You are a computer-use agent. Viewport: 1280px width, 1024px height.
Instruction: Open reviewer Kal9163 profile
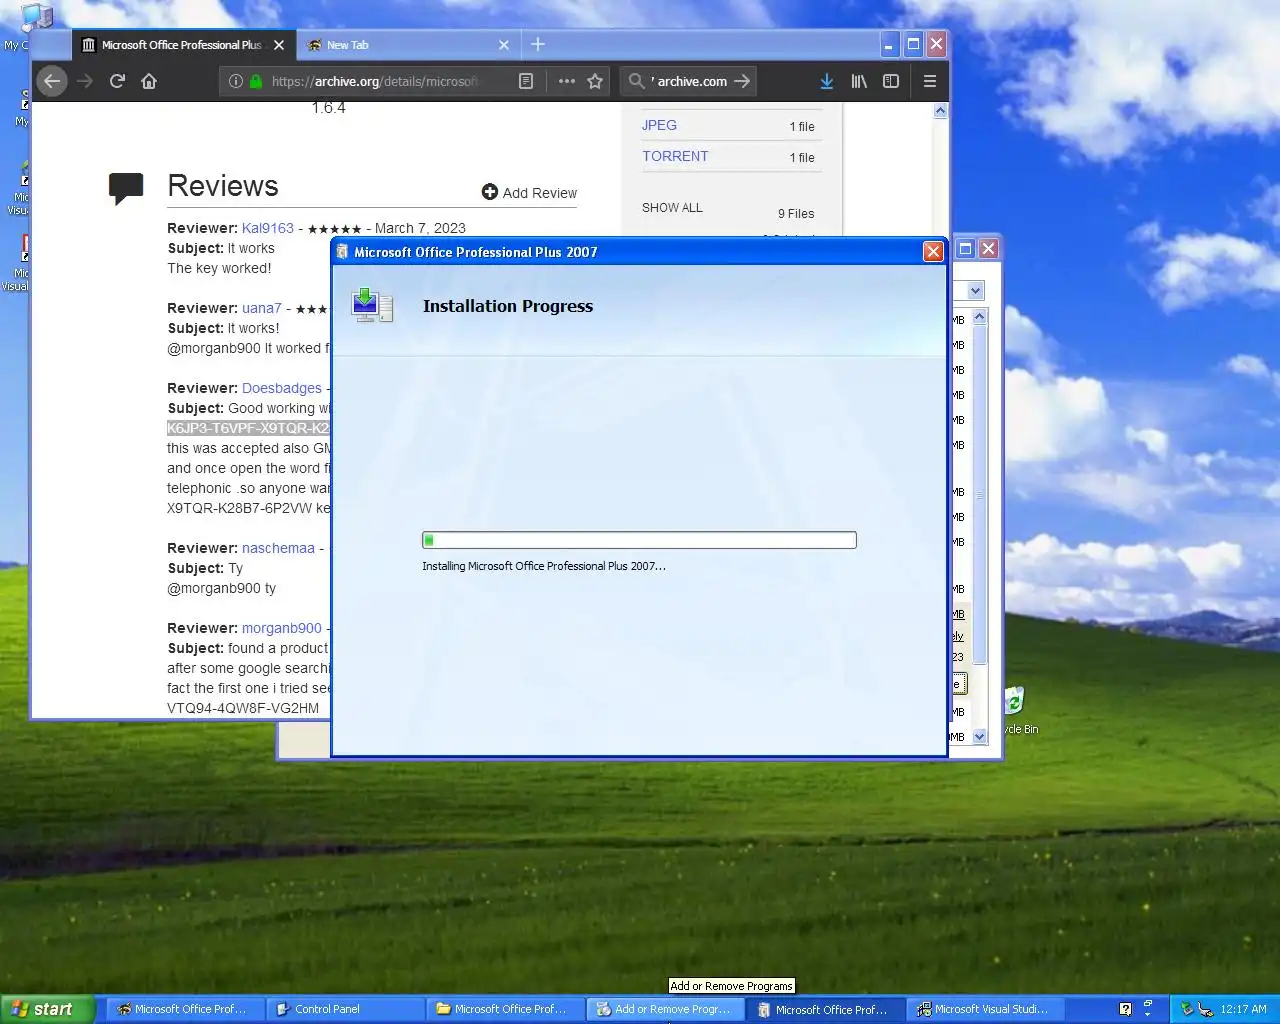268,228
